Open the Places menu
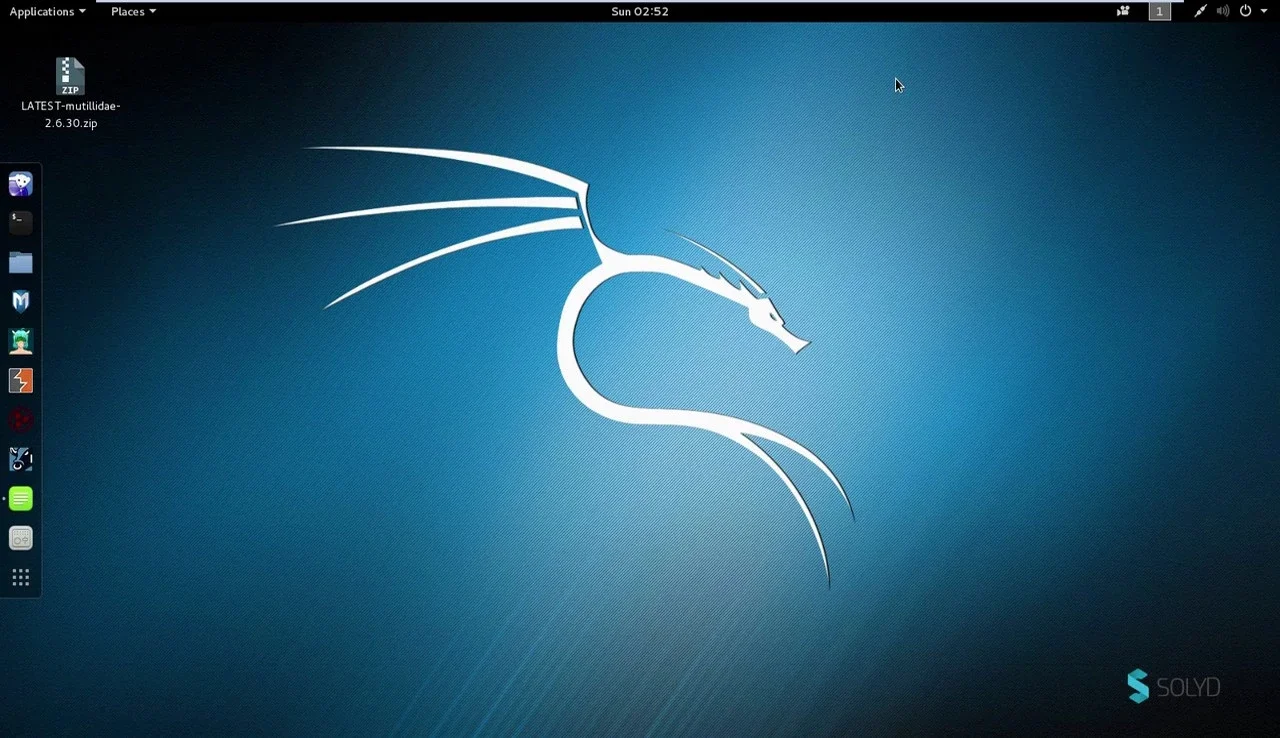Screen dimensions: 1280x738 133,11
